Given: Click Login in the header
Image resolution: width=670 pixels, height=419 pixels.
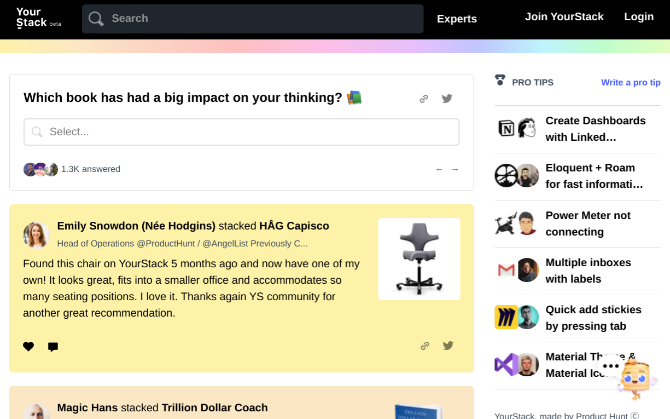Looking at the screenshot, I should pyautogui.click(x=638, y=17).
